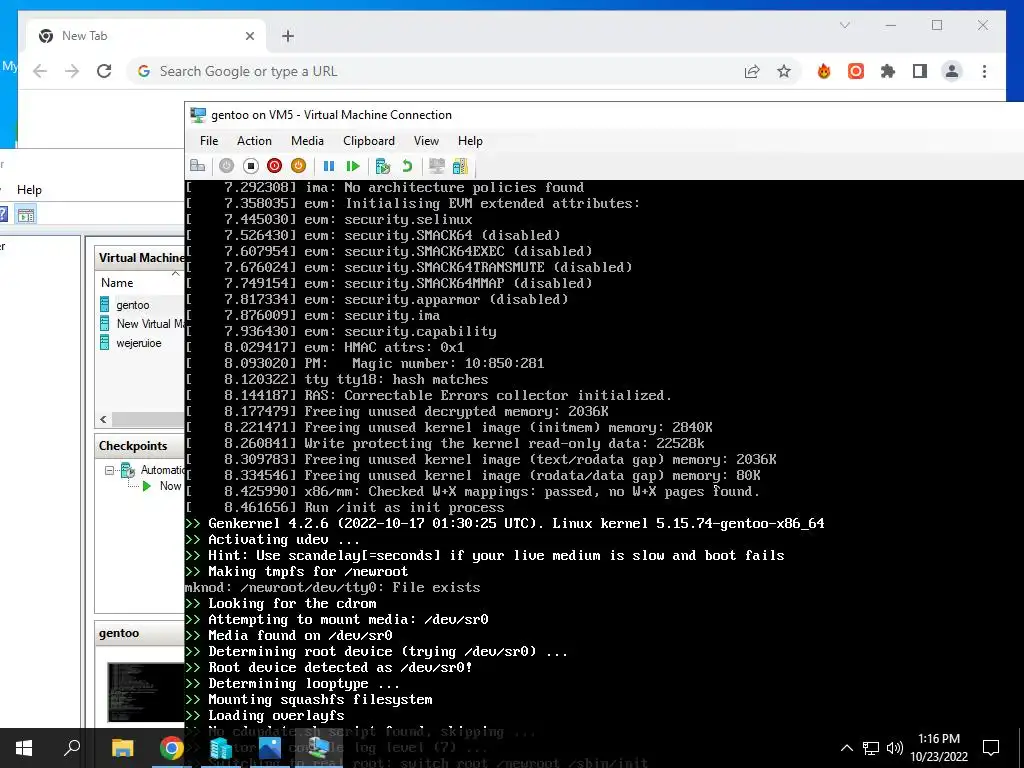1024x768 pixels.
Task: Close the New Tab tab
Action: (x=249, y=36)
